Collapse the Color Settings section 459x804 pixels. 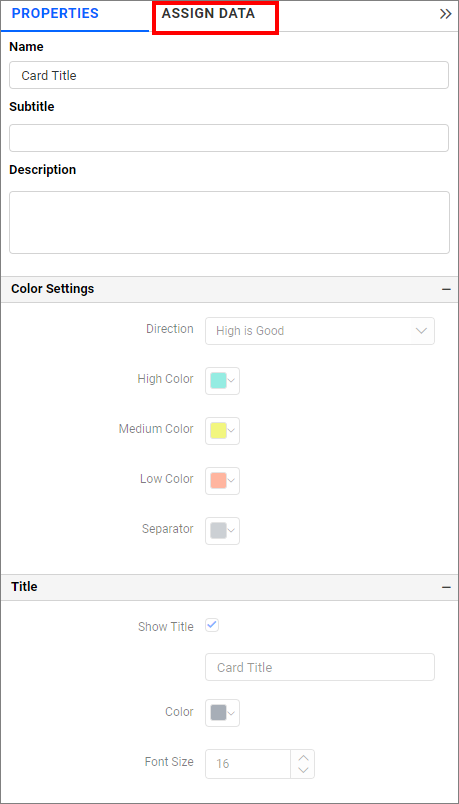pyautogui.click(x=446, y=289)
